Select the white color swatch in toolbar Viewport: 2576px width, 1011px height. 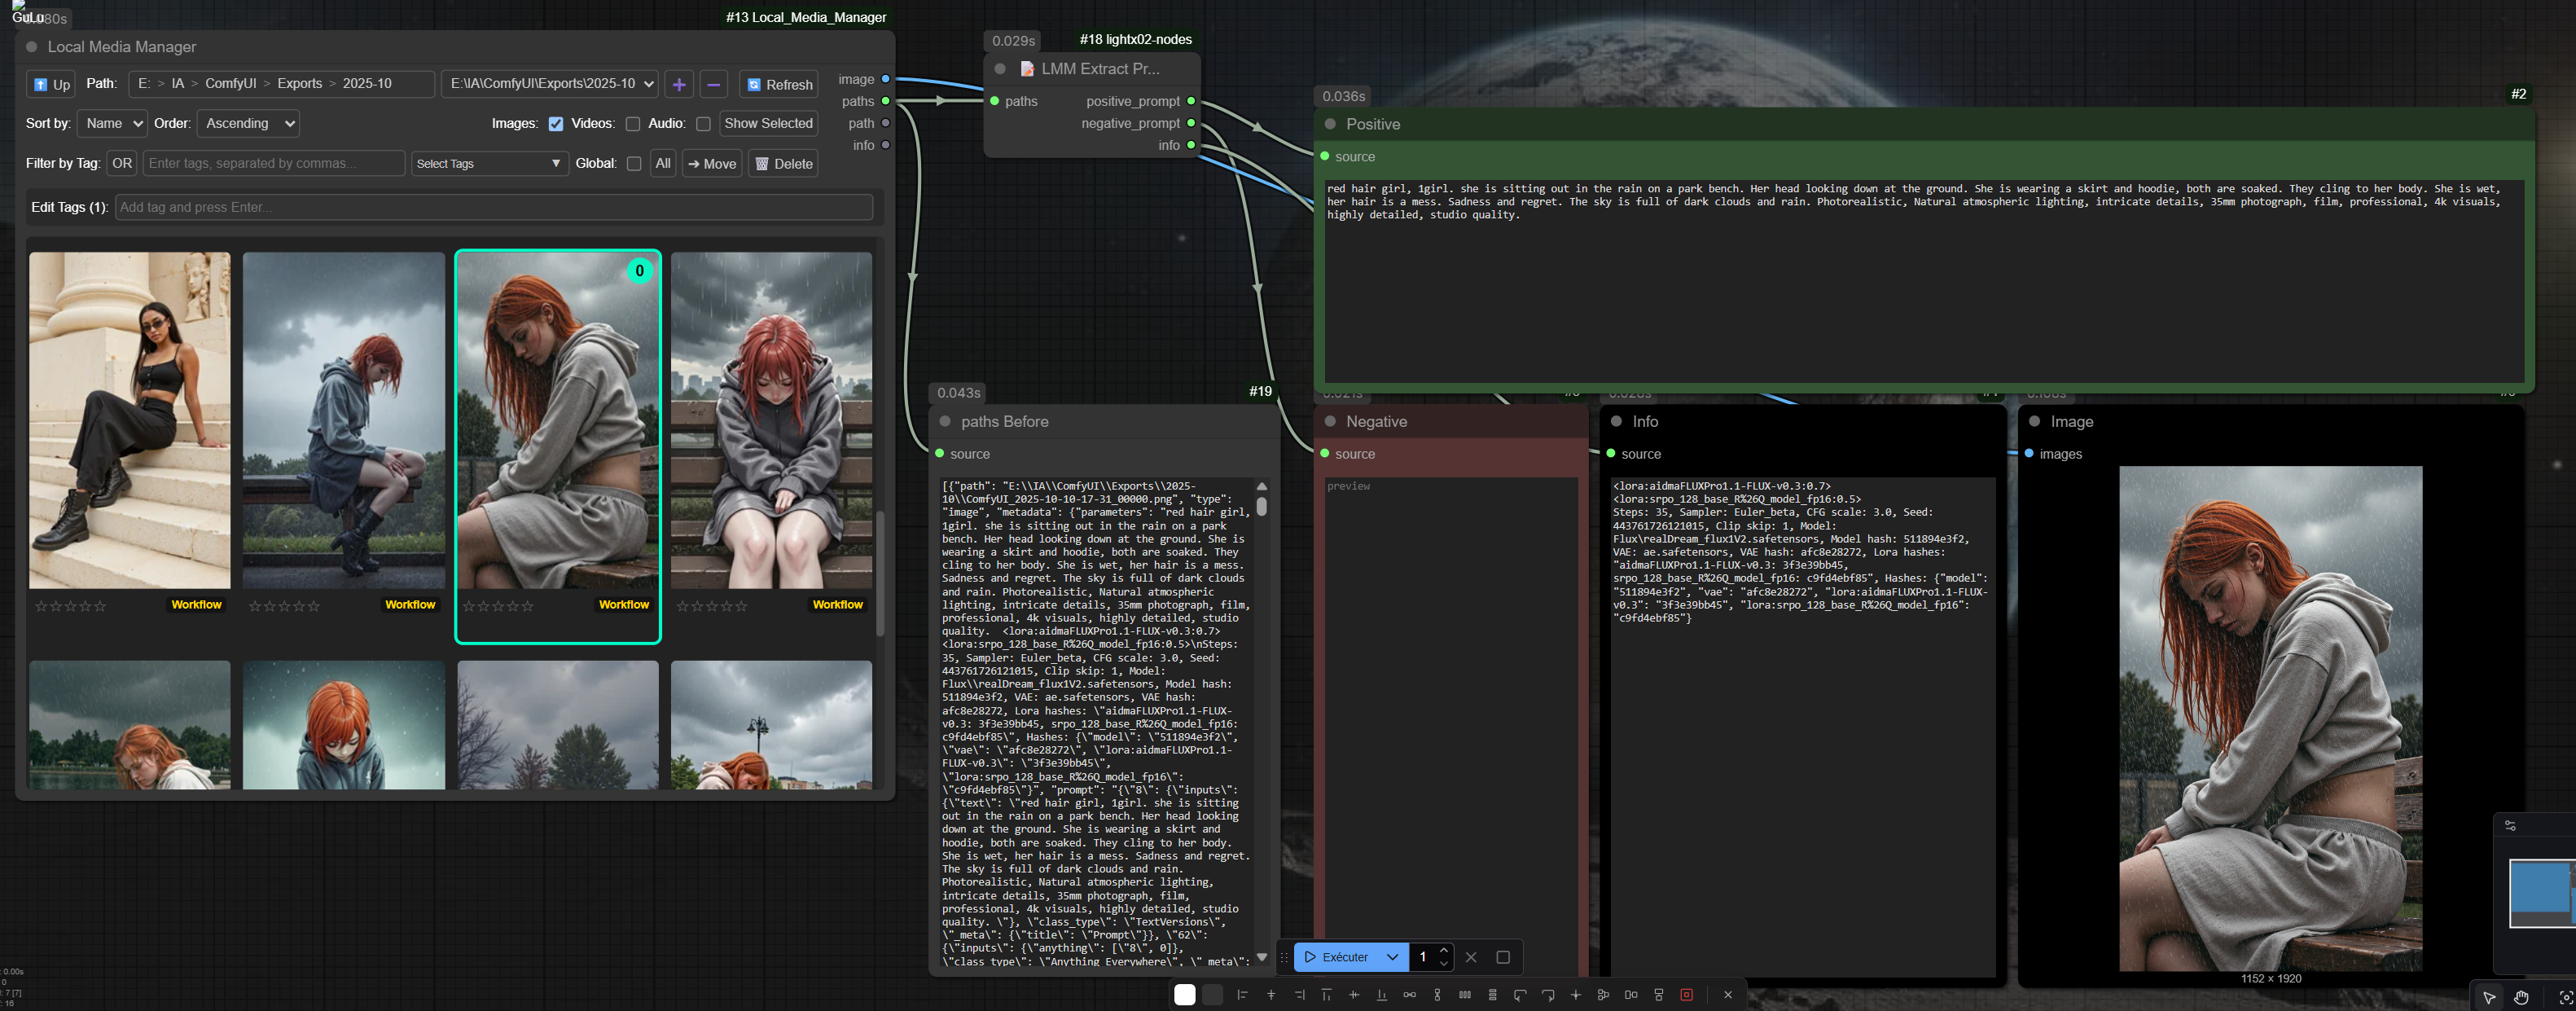pos(1185,995)
